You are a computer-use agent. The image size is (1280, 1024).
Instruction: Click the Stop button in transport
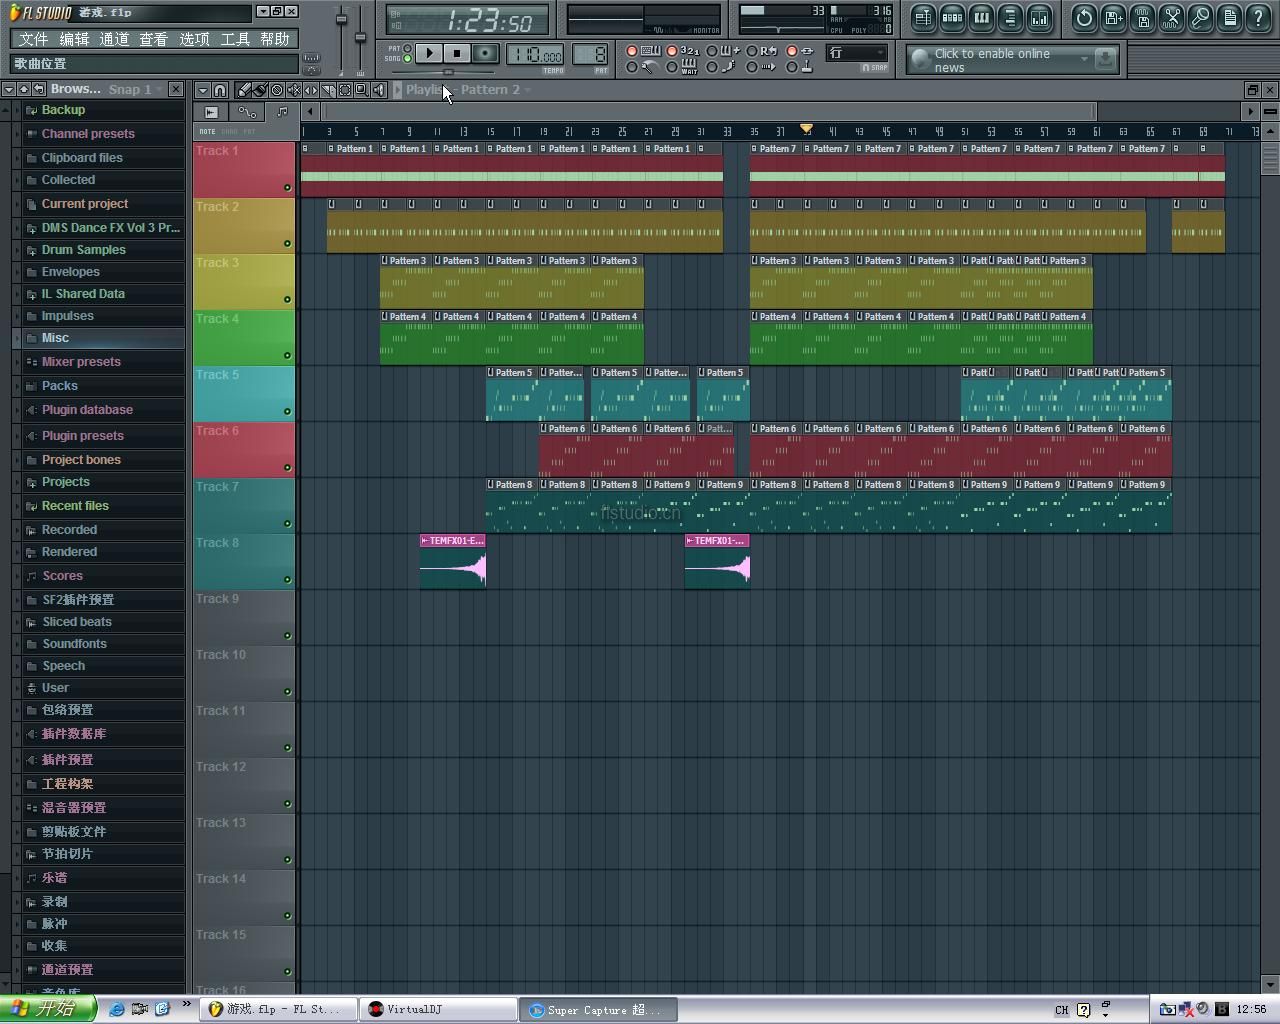[x=457, y=53]
